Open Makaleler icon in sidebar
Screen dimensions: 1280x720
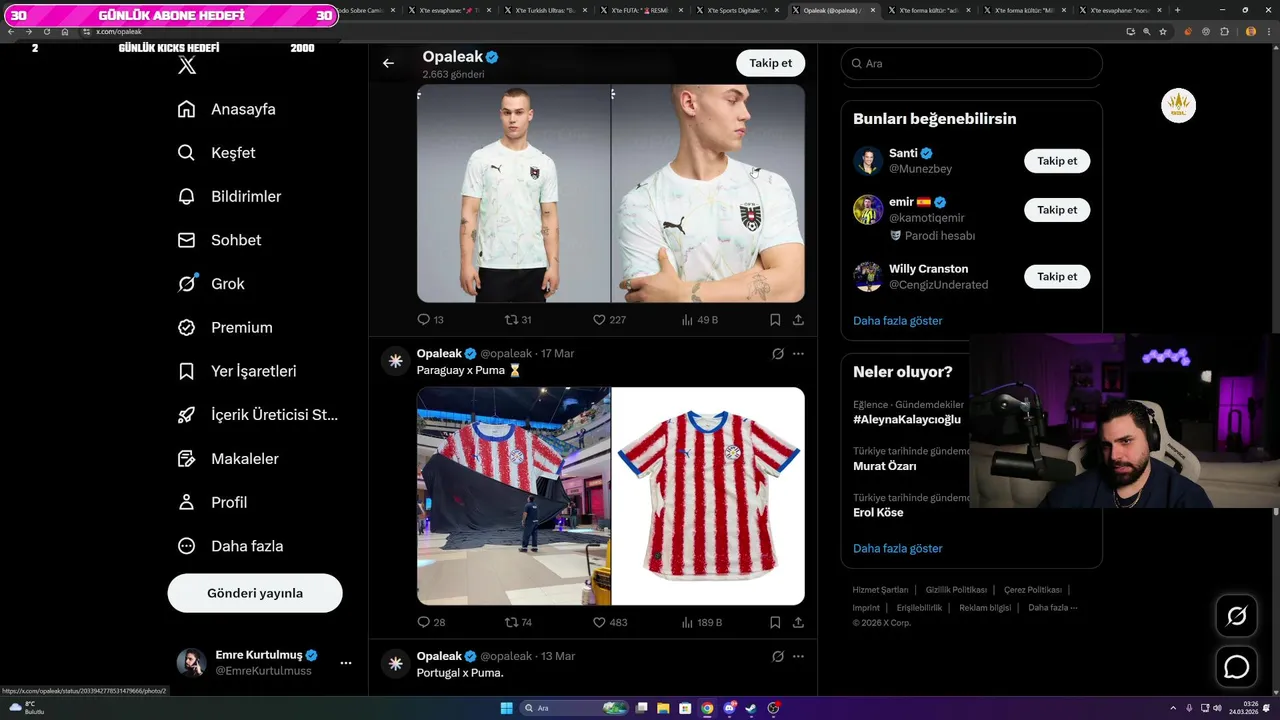pos(186,458)
